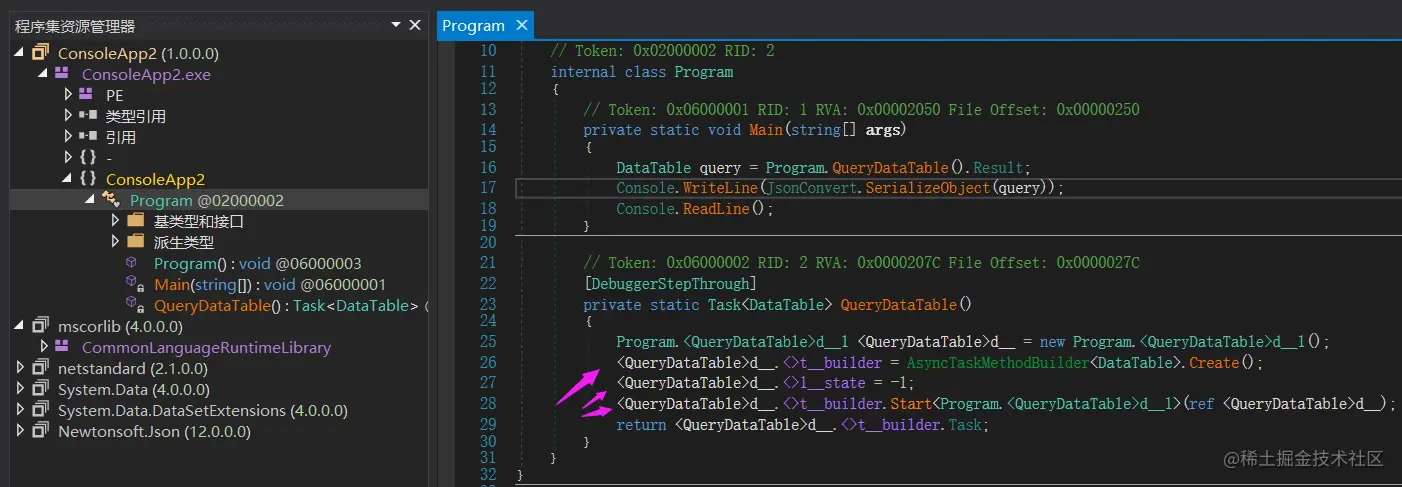The height and width of the screenshot is (487, 1402).
Task: Close the 程序集资源管理器 panel
Action: [416, 24]
